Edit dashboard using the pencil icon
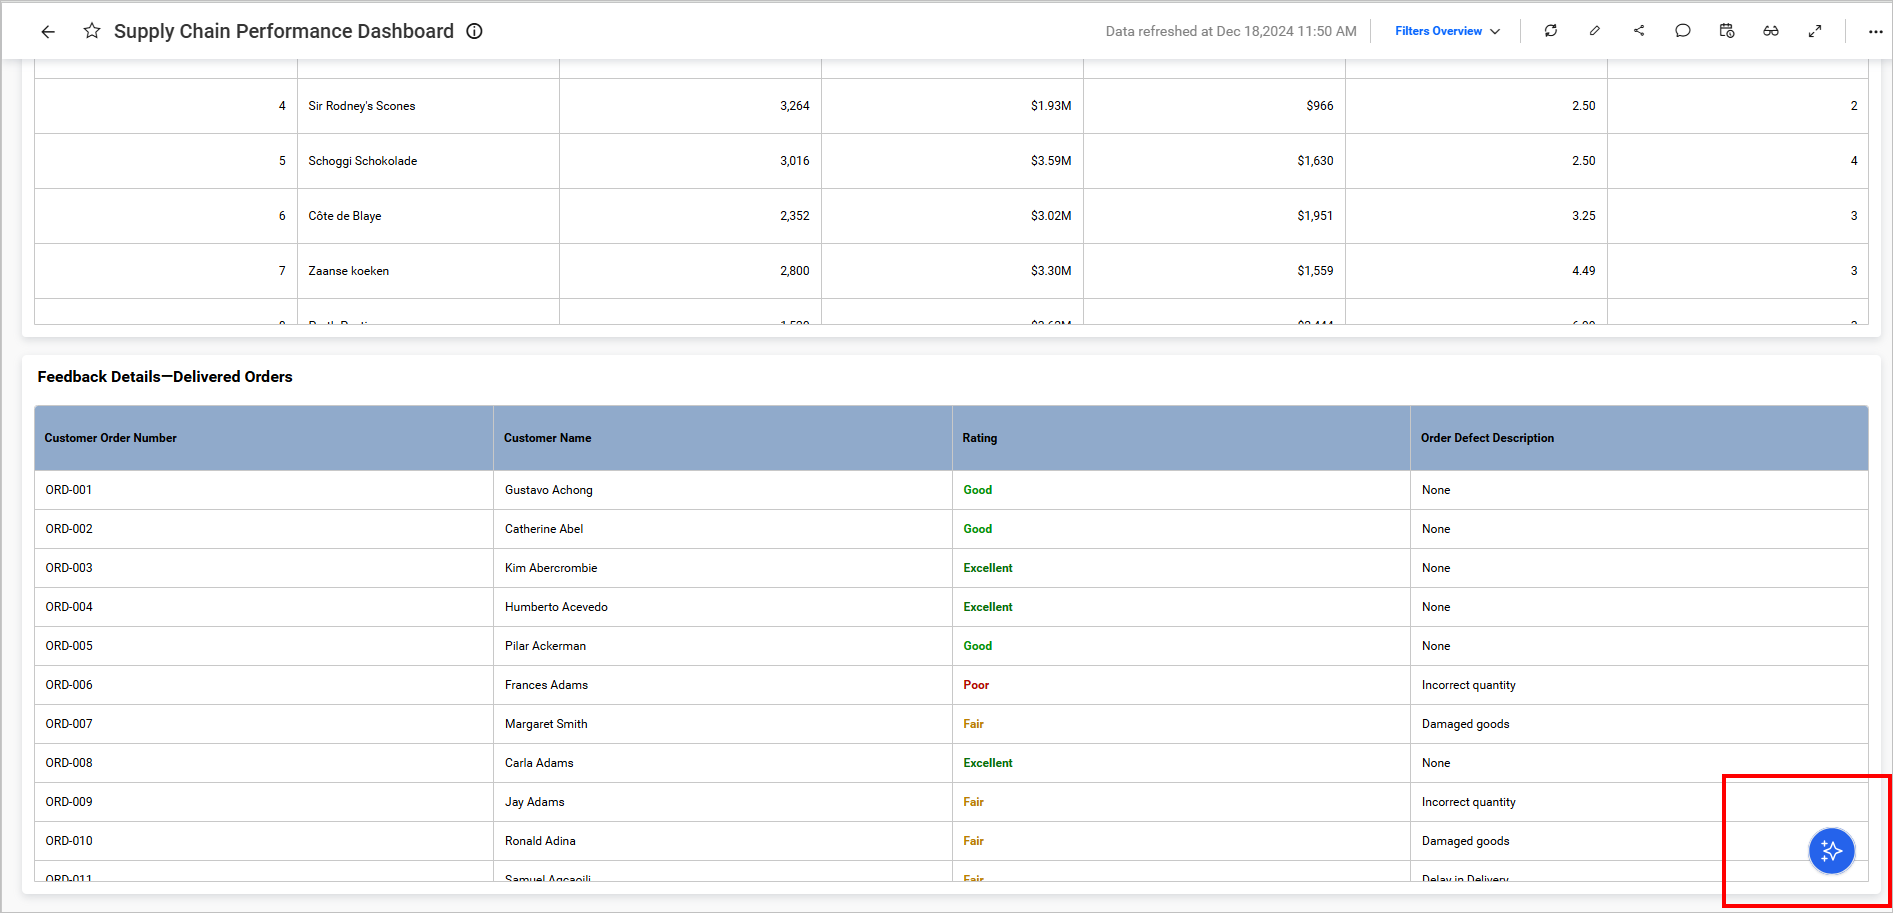 coord(1595,31)
